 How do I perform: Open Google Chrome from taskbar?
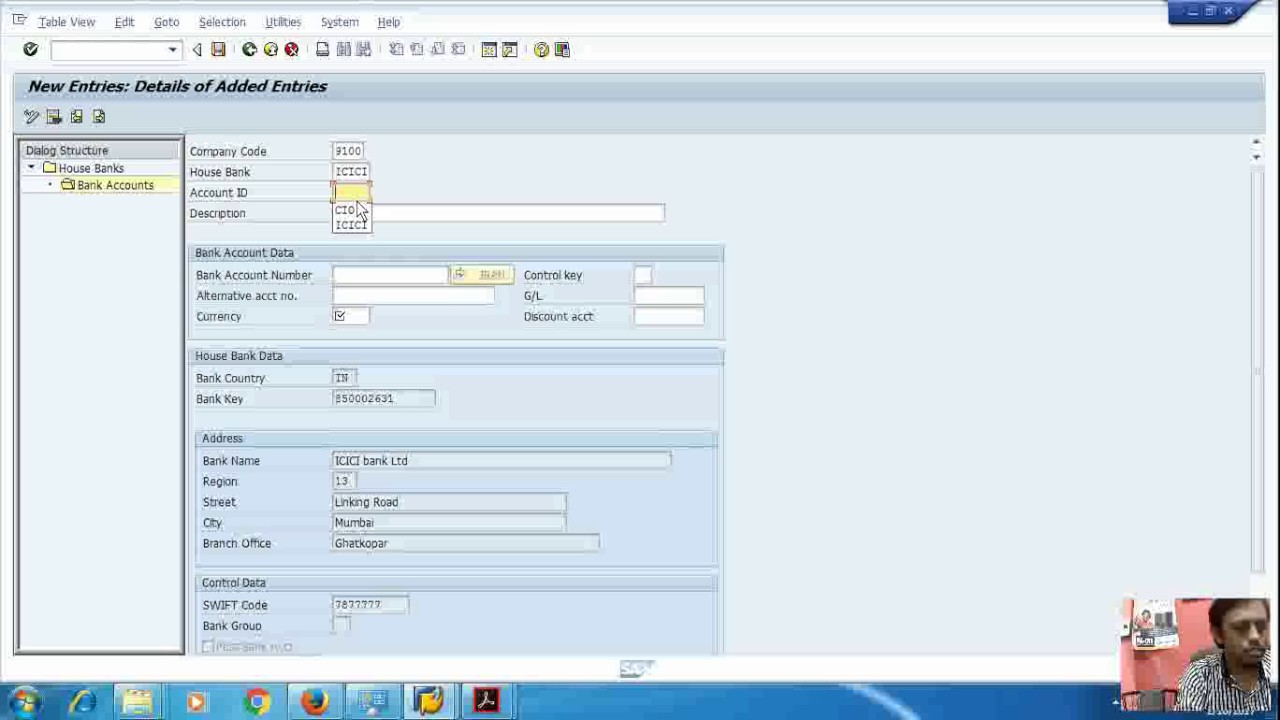click(258, 702)
